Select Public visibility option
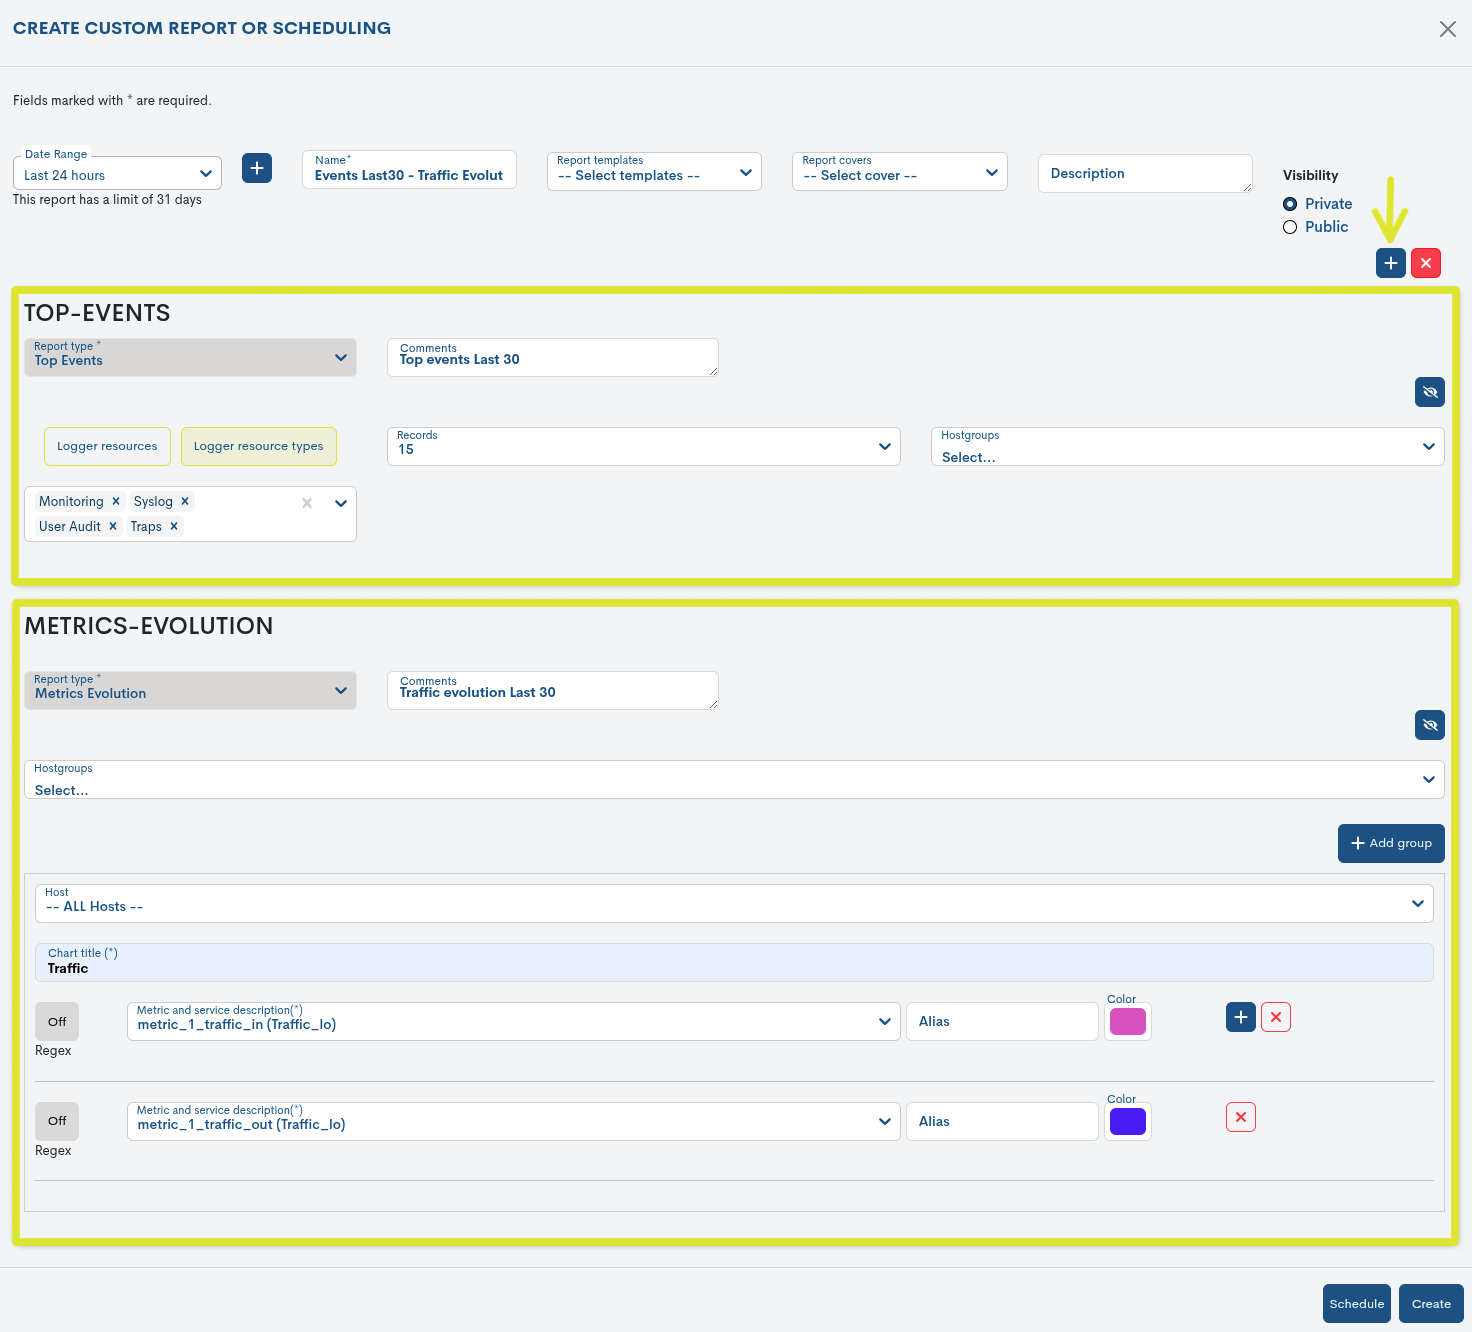 1290,227
